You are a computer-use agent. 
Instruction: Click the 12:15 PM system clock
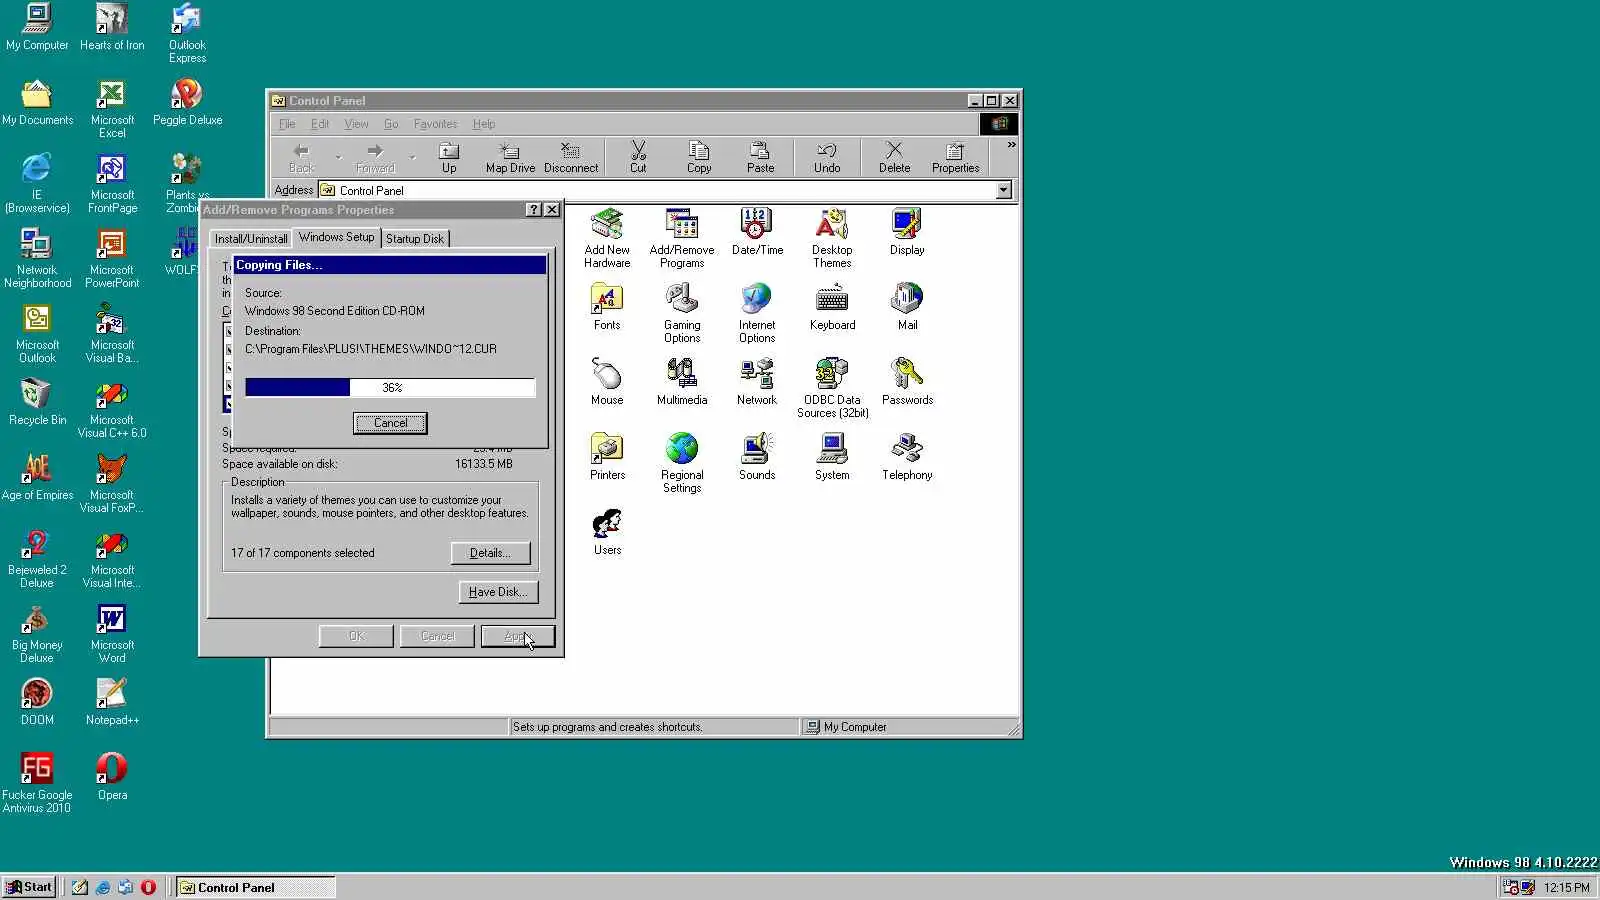[1566, 888]
